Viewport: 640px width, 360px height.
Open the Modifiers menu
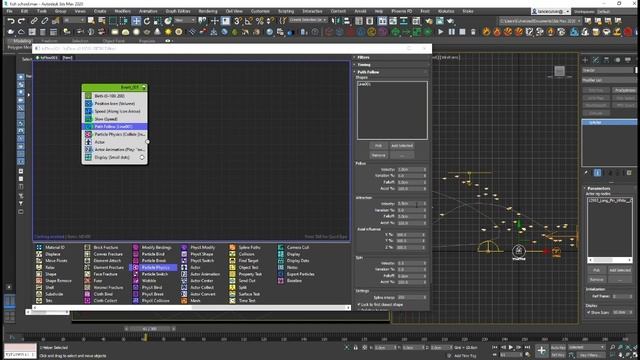[122, 11]
